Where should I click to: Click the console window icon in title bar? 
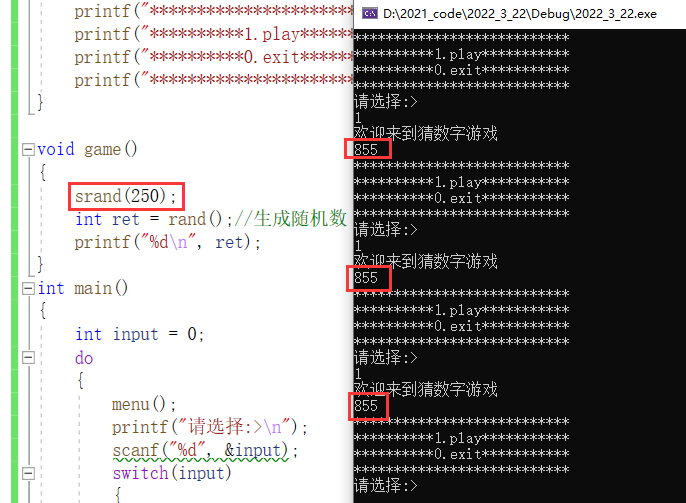370,14
